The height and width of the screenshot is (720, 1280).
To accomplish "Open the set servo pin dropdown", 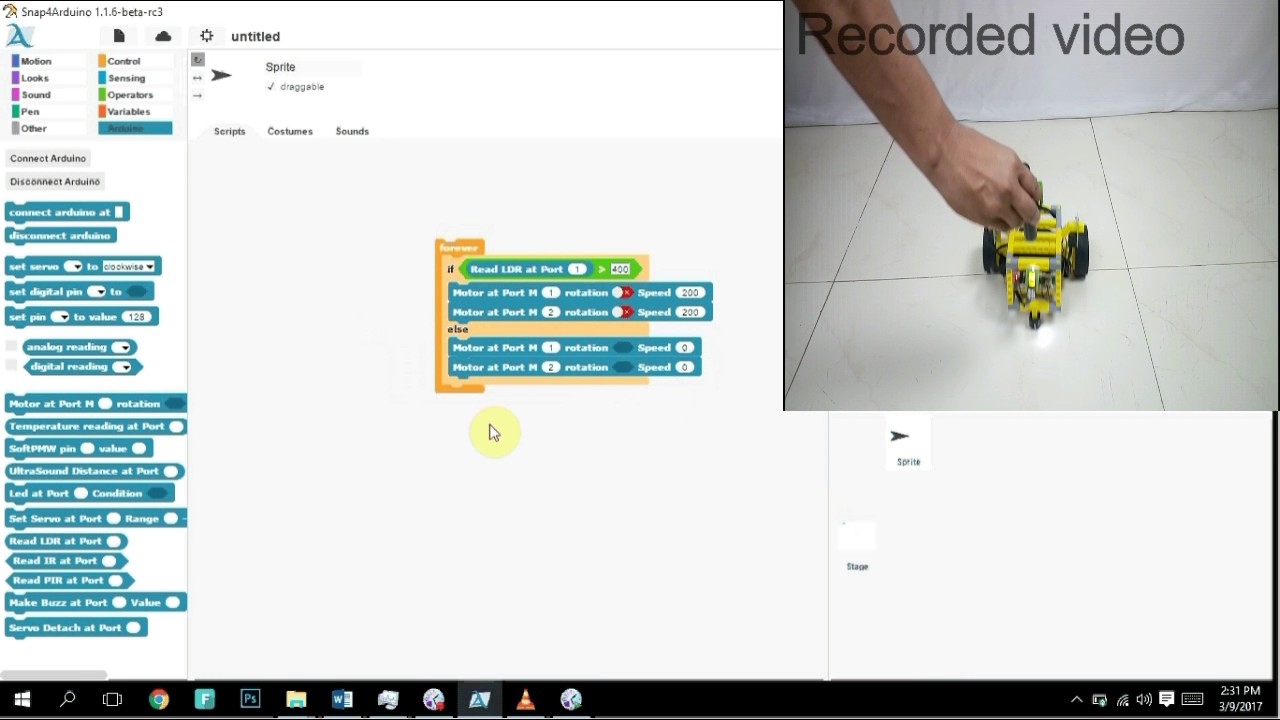I will coord(73,267).
